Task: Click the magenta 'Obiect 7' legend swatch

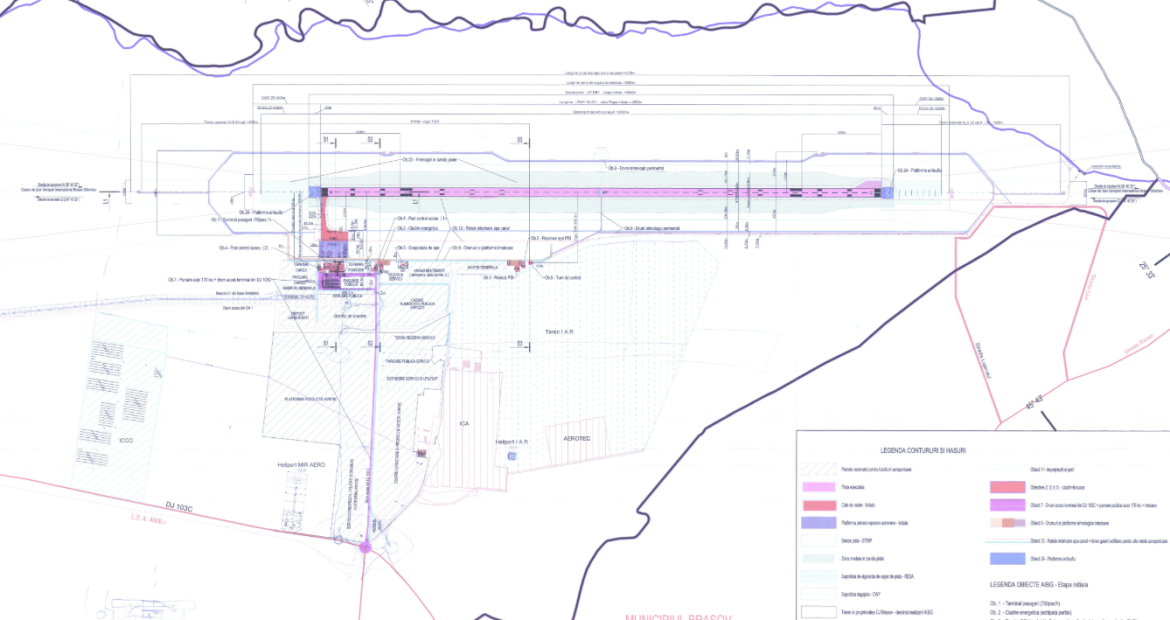Action: coord(1007,505)
